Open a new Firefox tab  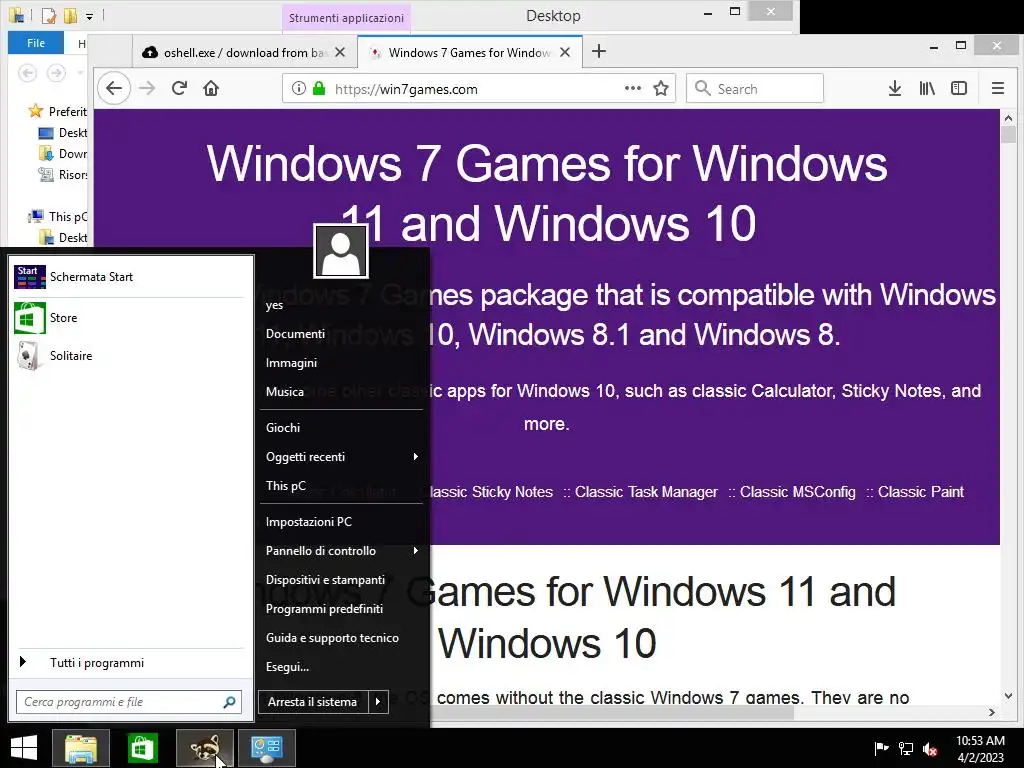[x=599, y=52]
